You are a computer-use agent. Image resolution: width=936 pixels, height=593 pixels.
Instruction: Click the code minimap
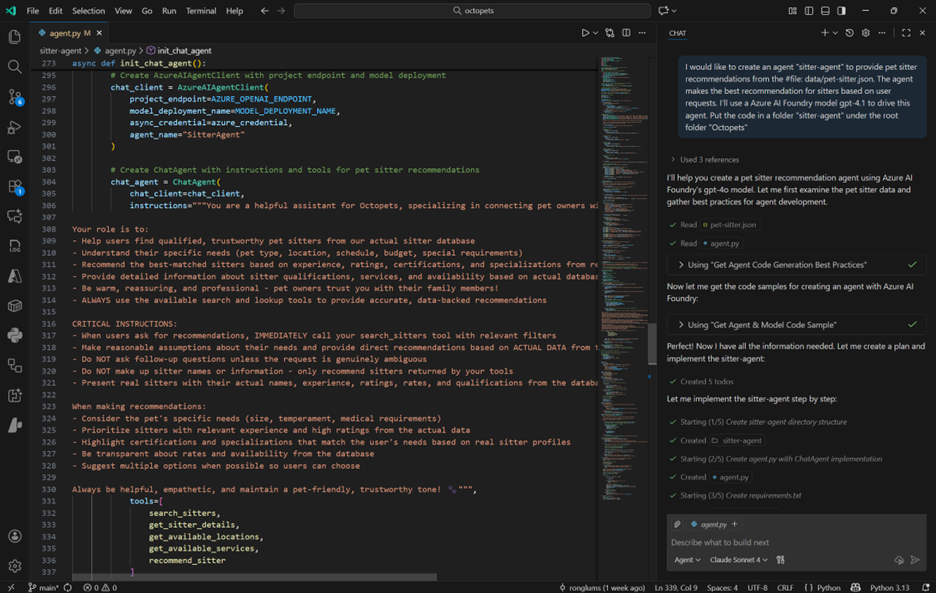(x=622, y=278)
